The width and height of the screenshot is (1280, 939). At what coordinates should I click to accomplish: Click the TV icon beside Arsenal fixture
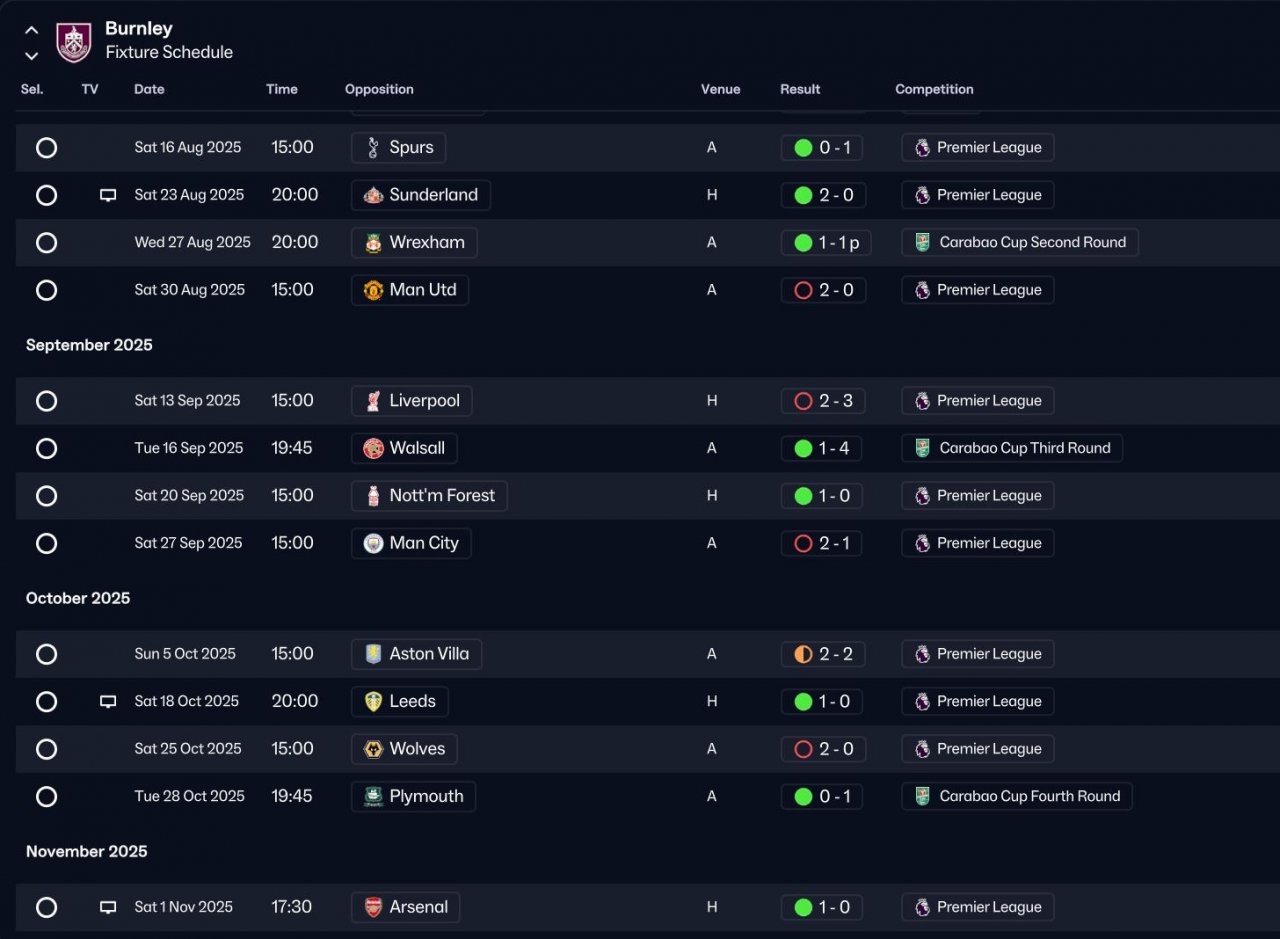pyautogui.click(x=108, y=908)
